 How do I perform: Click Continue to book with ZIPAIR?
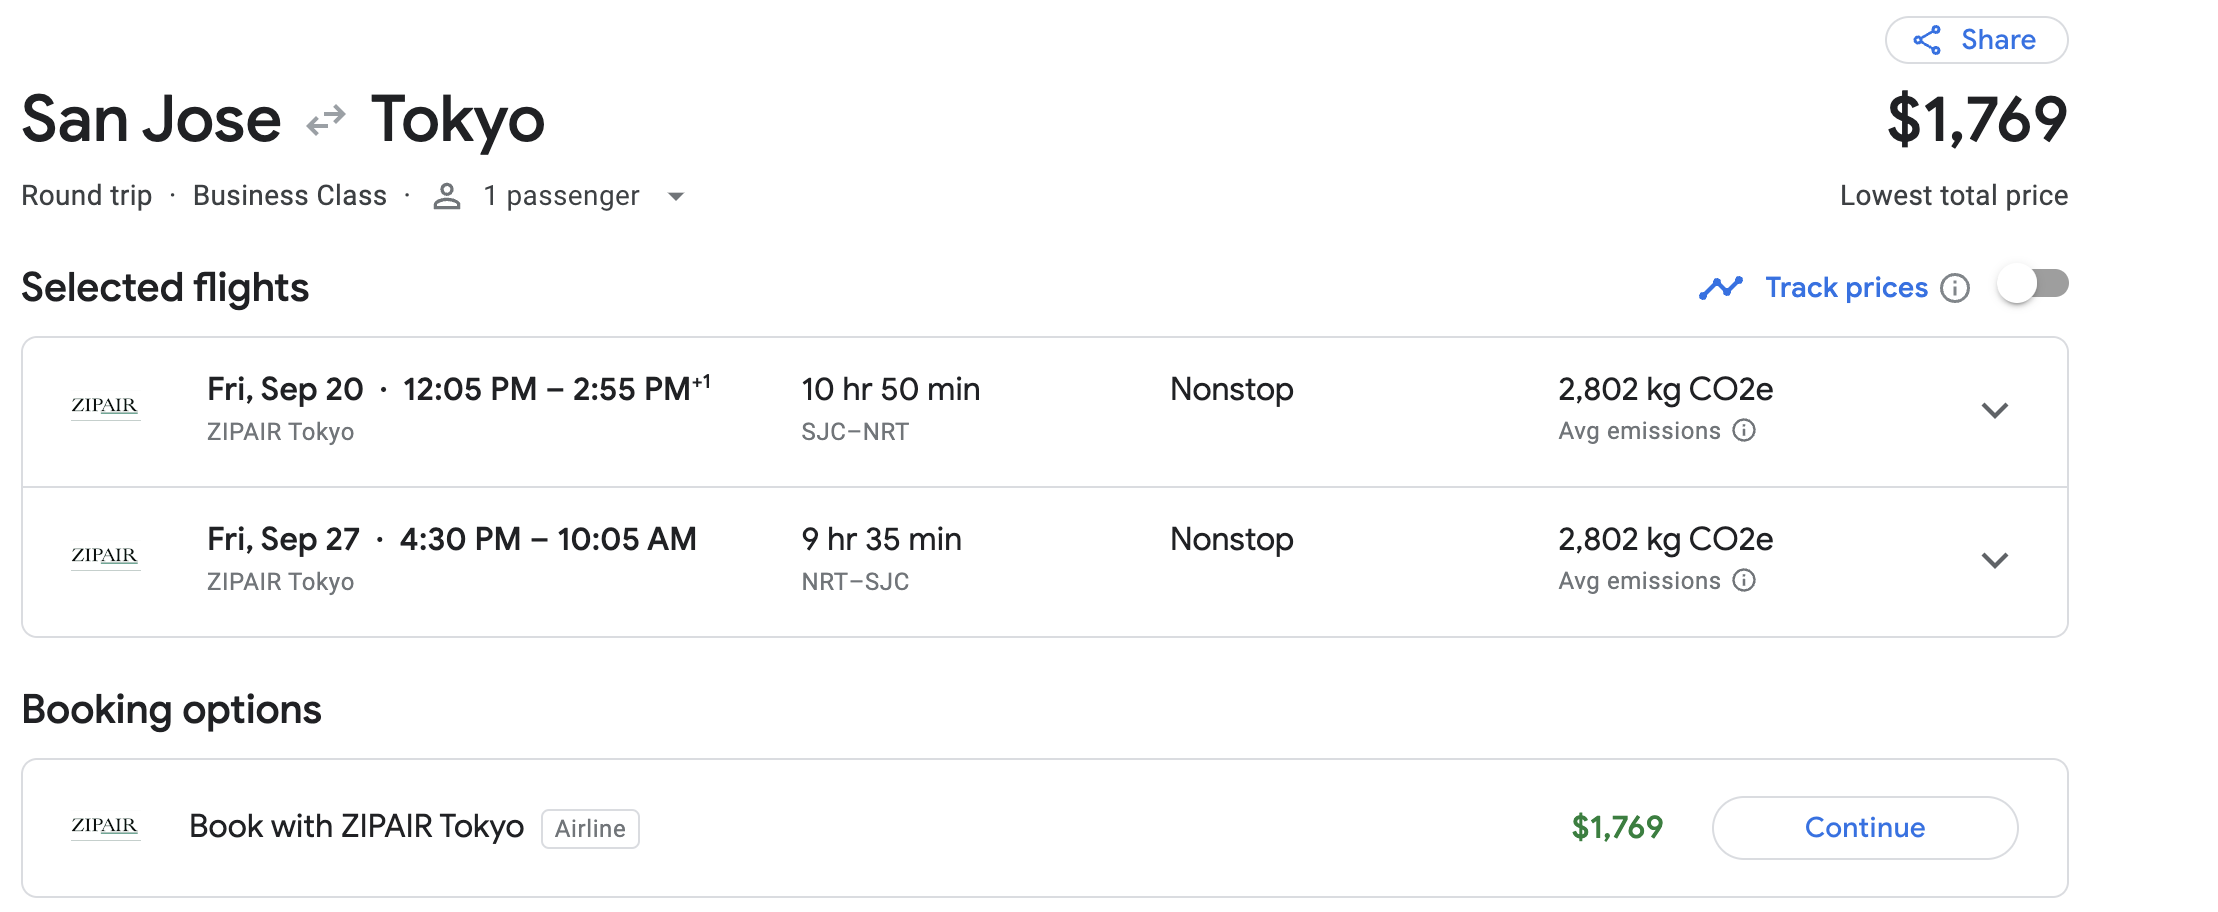tap(1865, 828)
